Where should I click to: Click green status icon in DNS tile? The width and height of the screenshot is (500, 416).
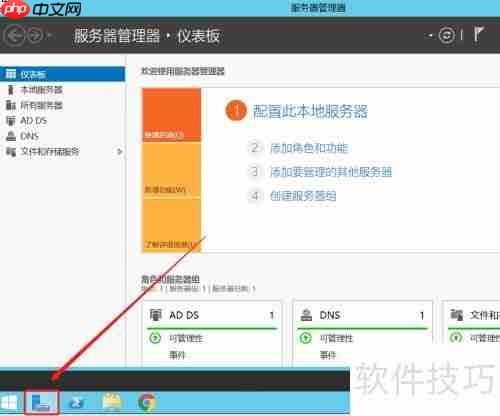tap(306, 338)
